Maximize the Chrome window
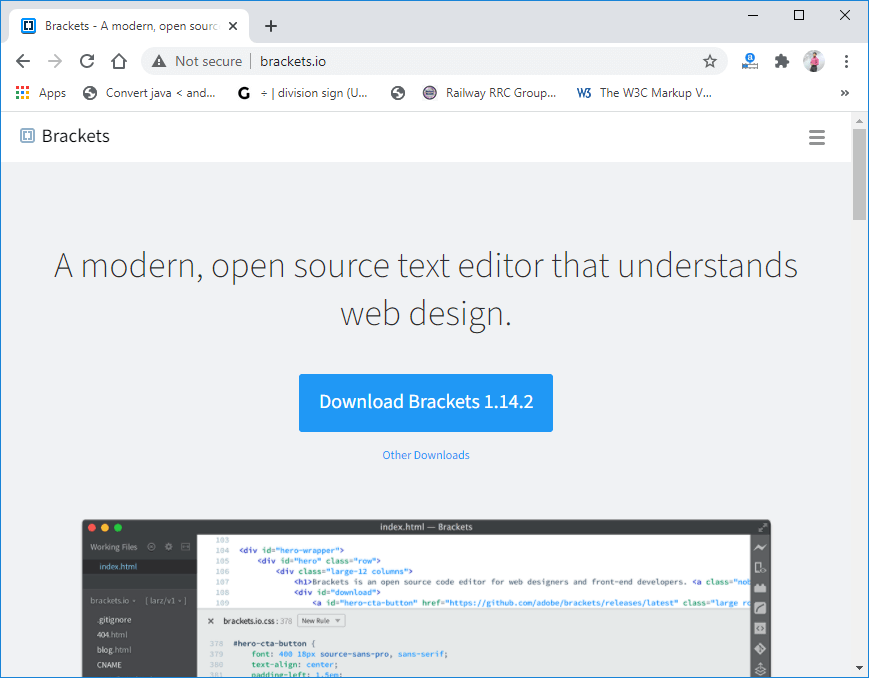Viewport: 869px width, 678px height. [799, 16]
